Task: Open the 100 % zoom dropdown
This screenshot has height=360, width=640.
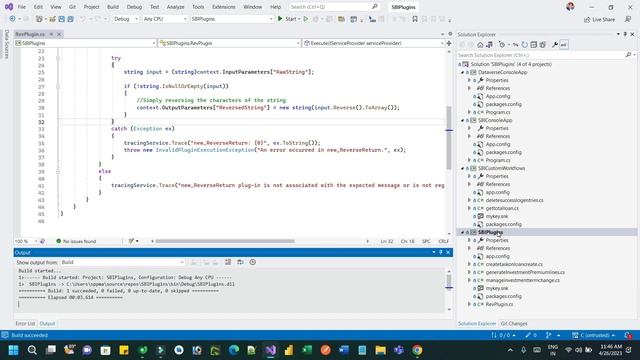Action: click(x=26, y=241)
